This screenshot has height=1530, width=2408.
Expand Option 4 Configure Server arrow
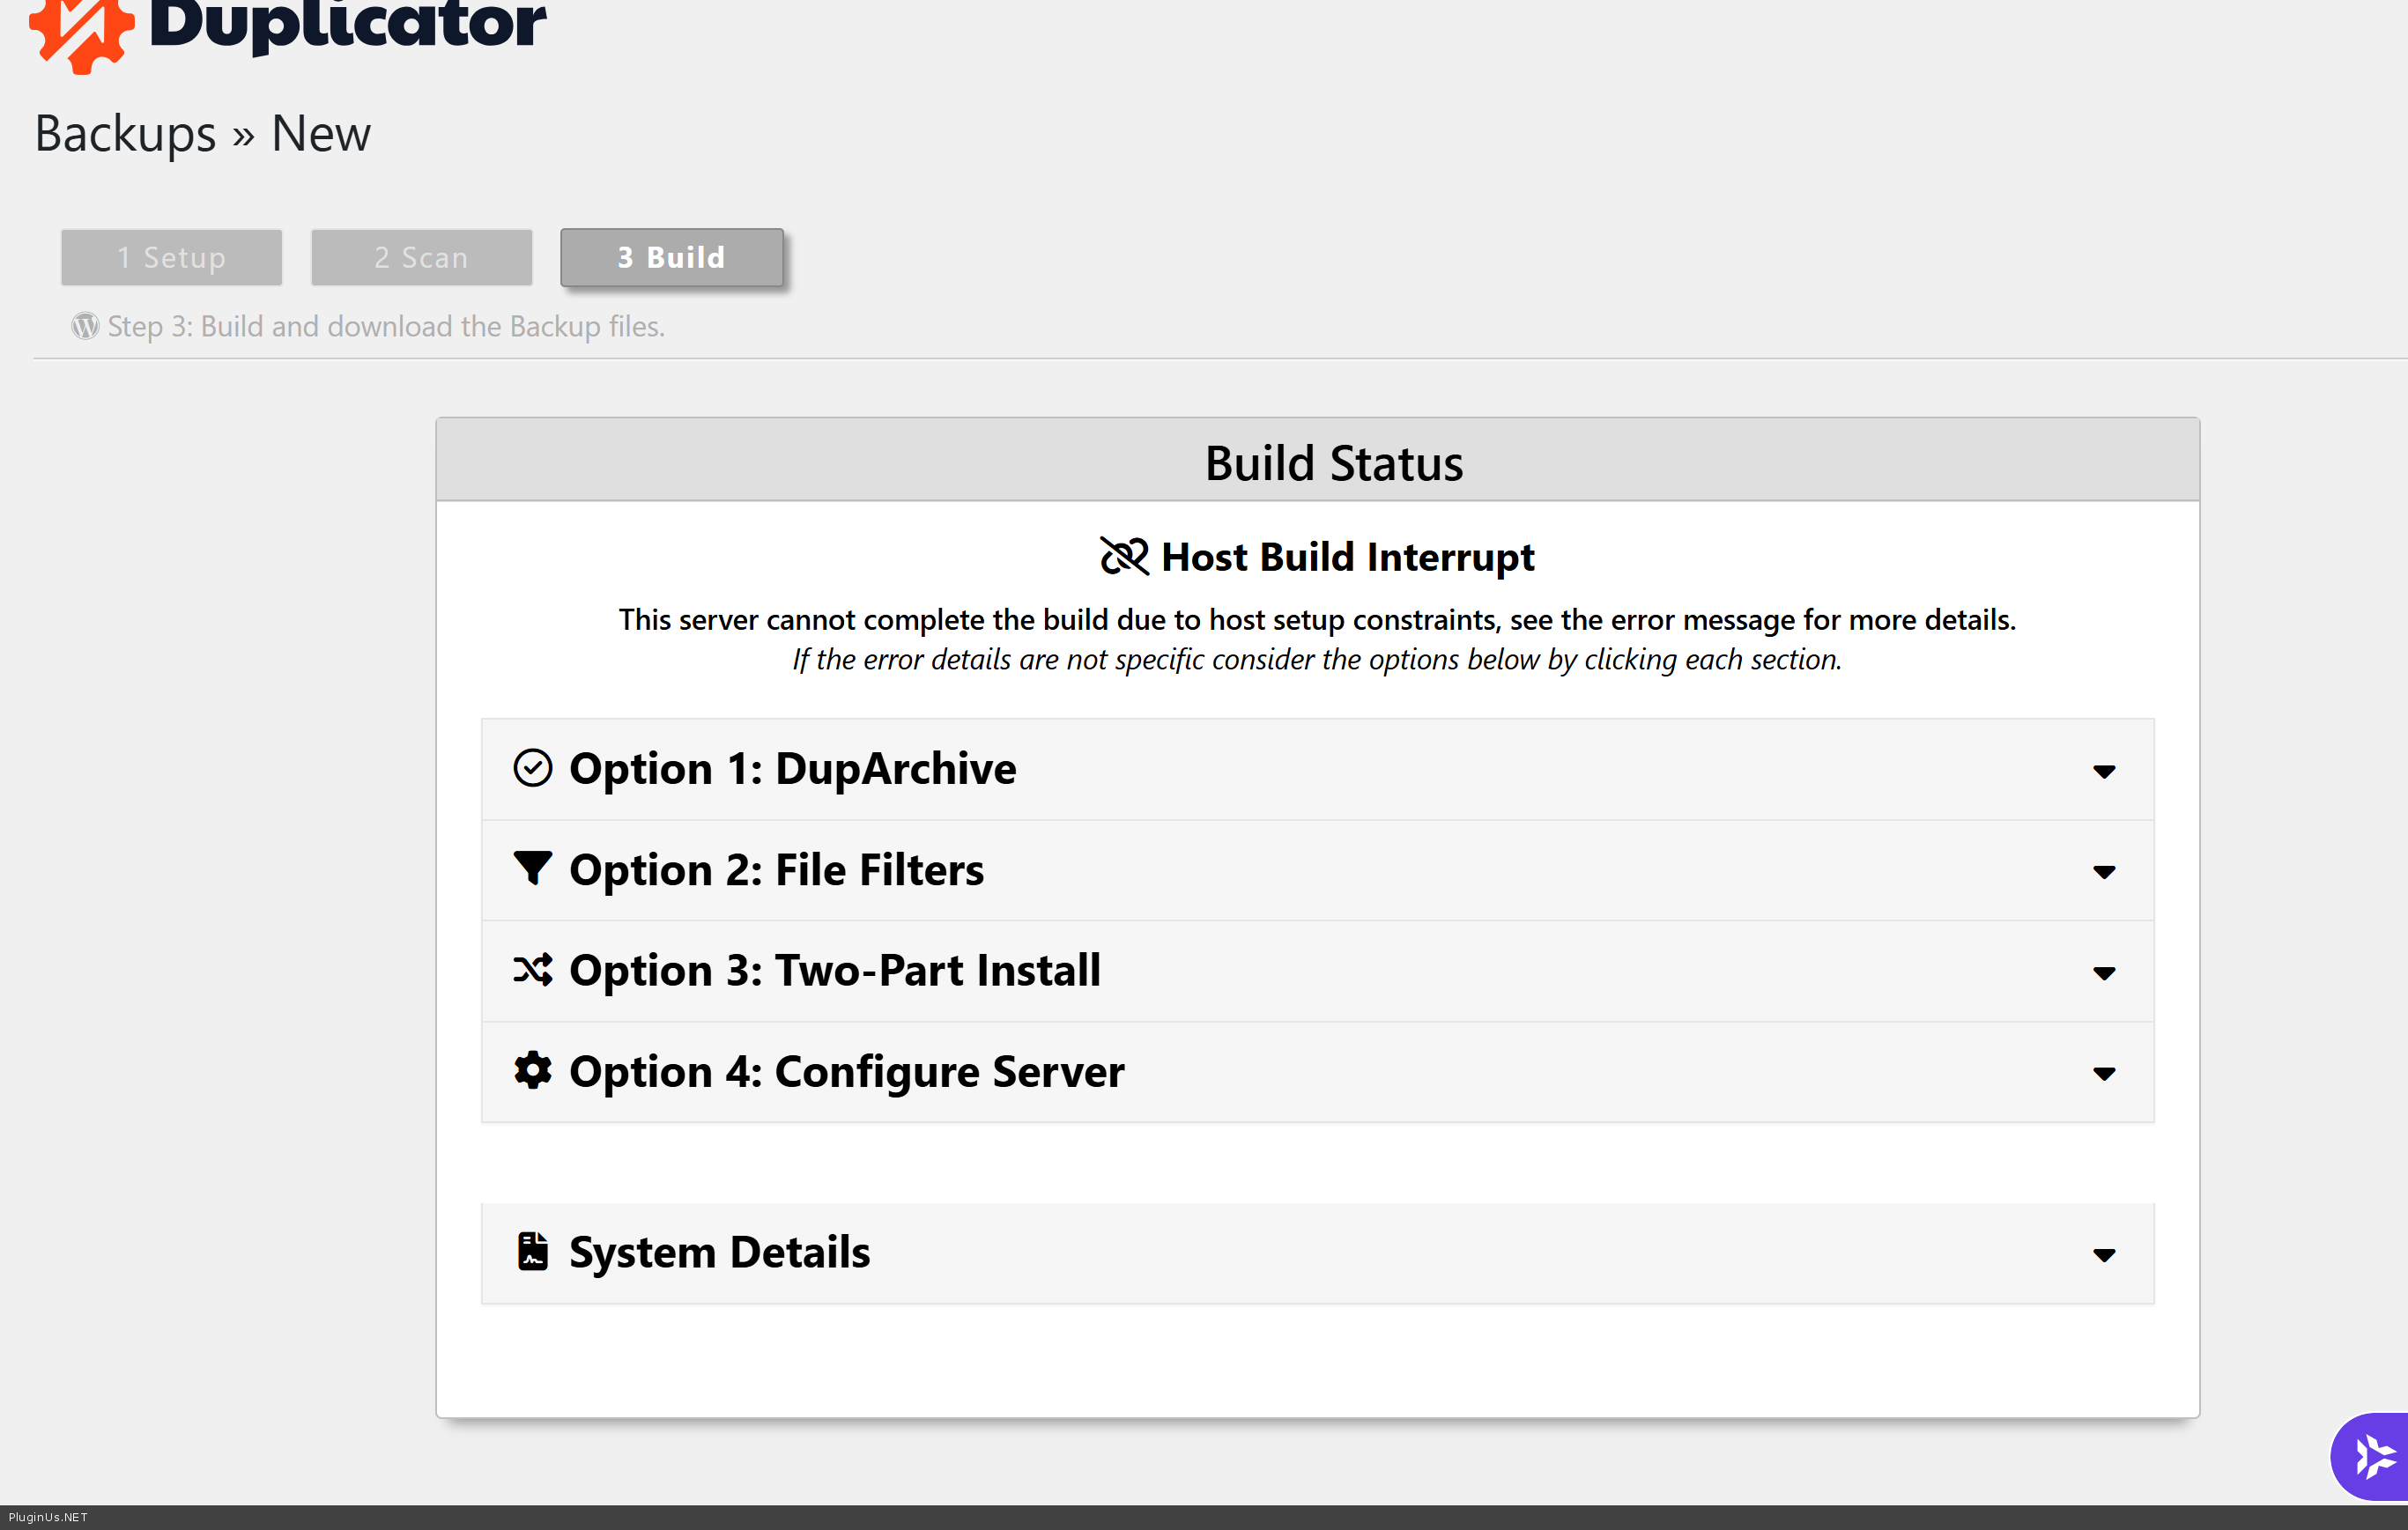tap(2103, 1074)
